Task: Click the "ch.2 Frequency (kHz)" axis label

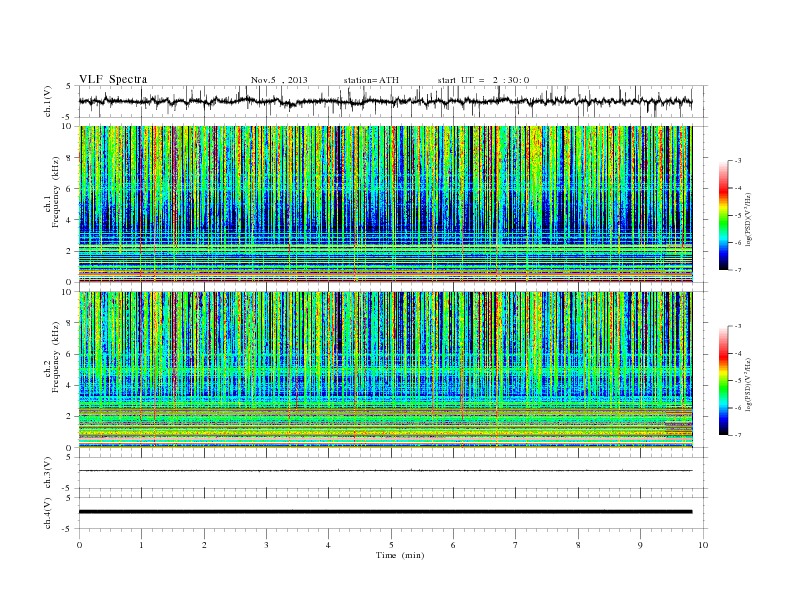Action: (x=53, y=357)
